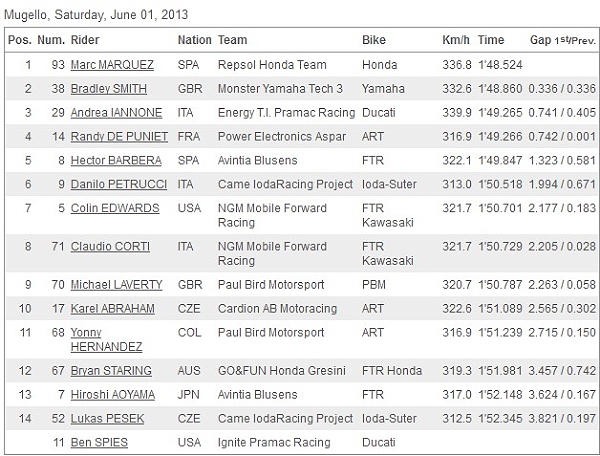Click the Rider column header
This screenshot has height=456, width=600.
pos(85,40)
